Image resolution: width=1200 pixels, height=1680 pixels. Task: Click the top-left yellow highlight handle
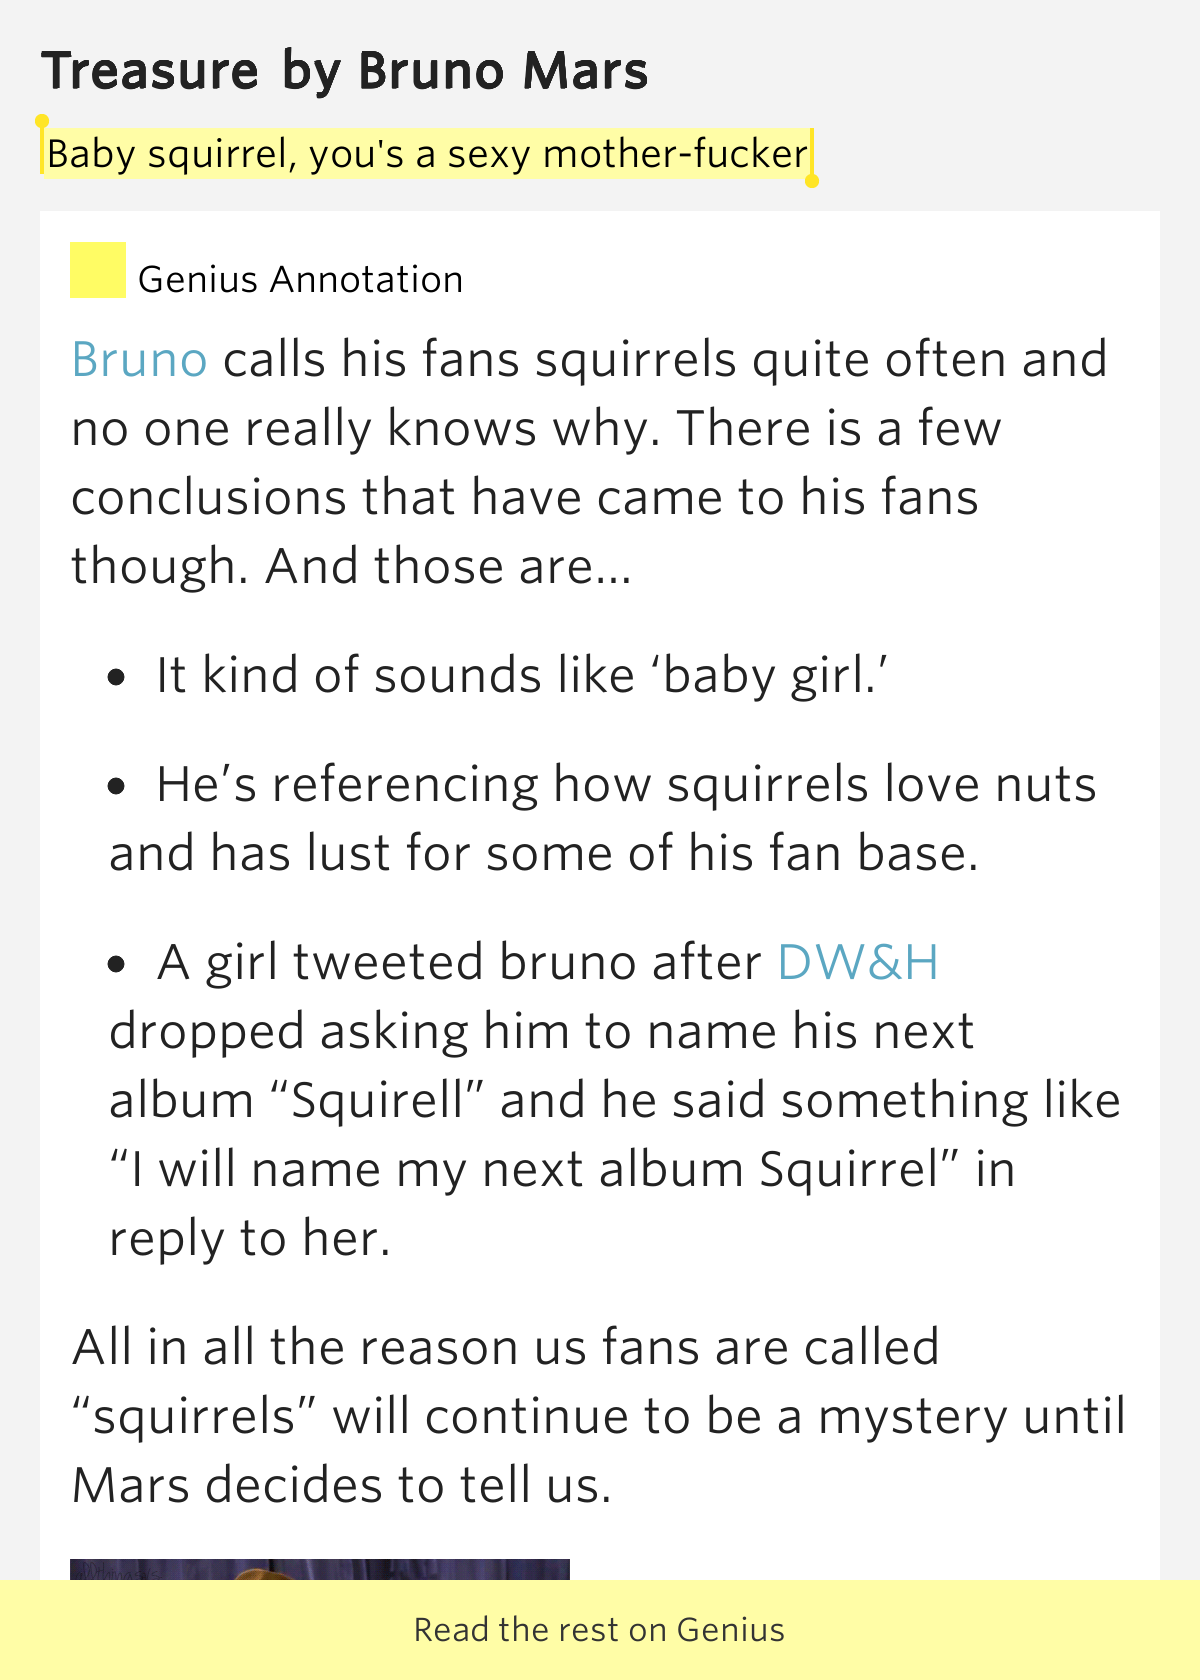42,122
